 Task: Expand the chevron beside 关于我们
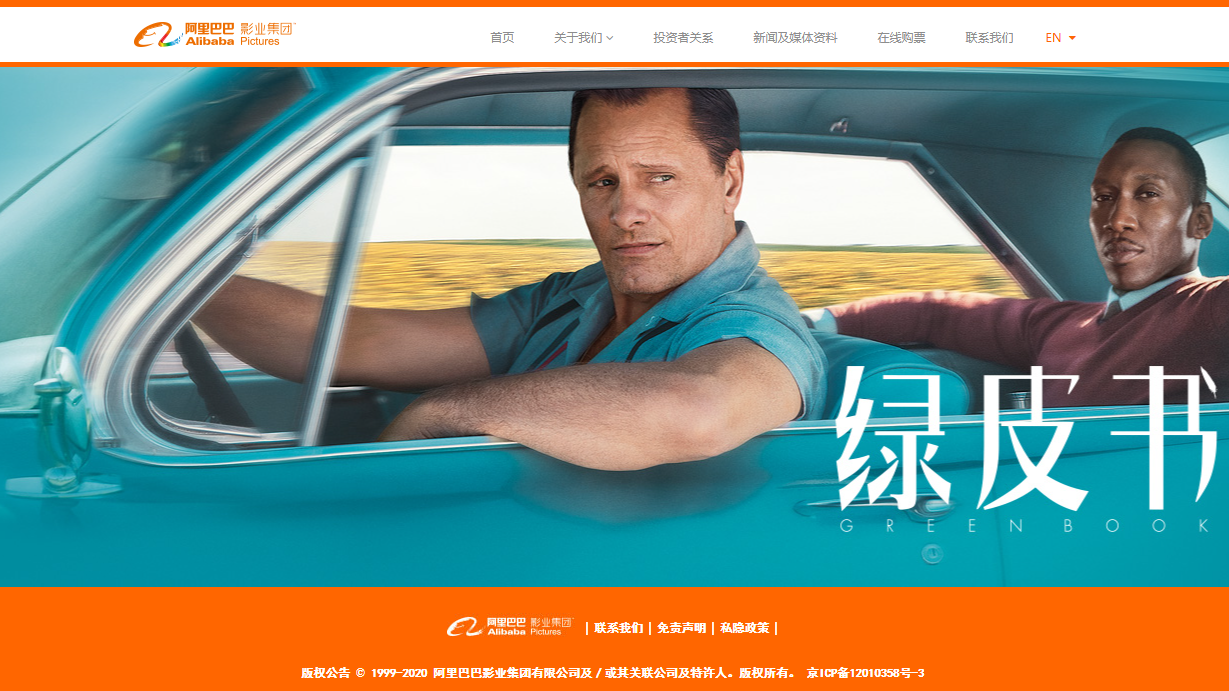pyautogui.click(x=610, y=38)
